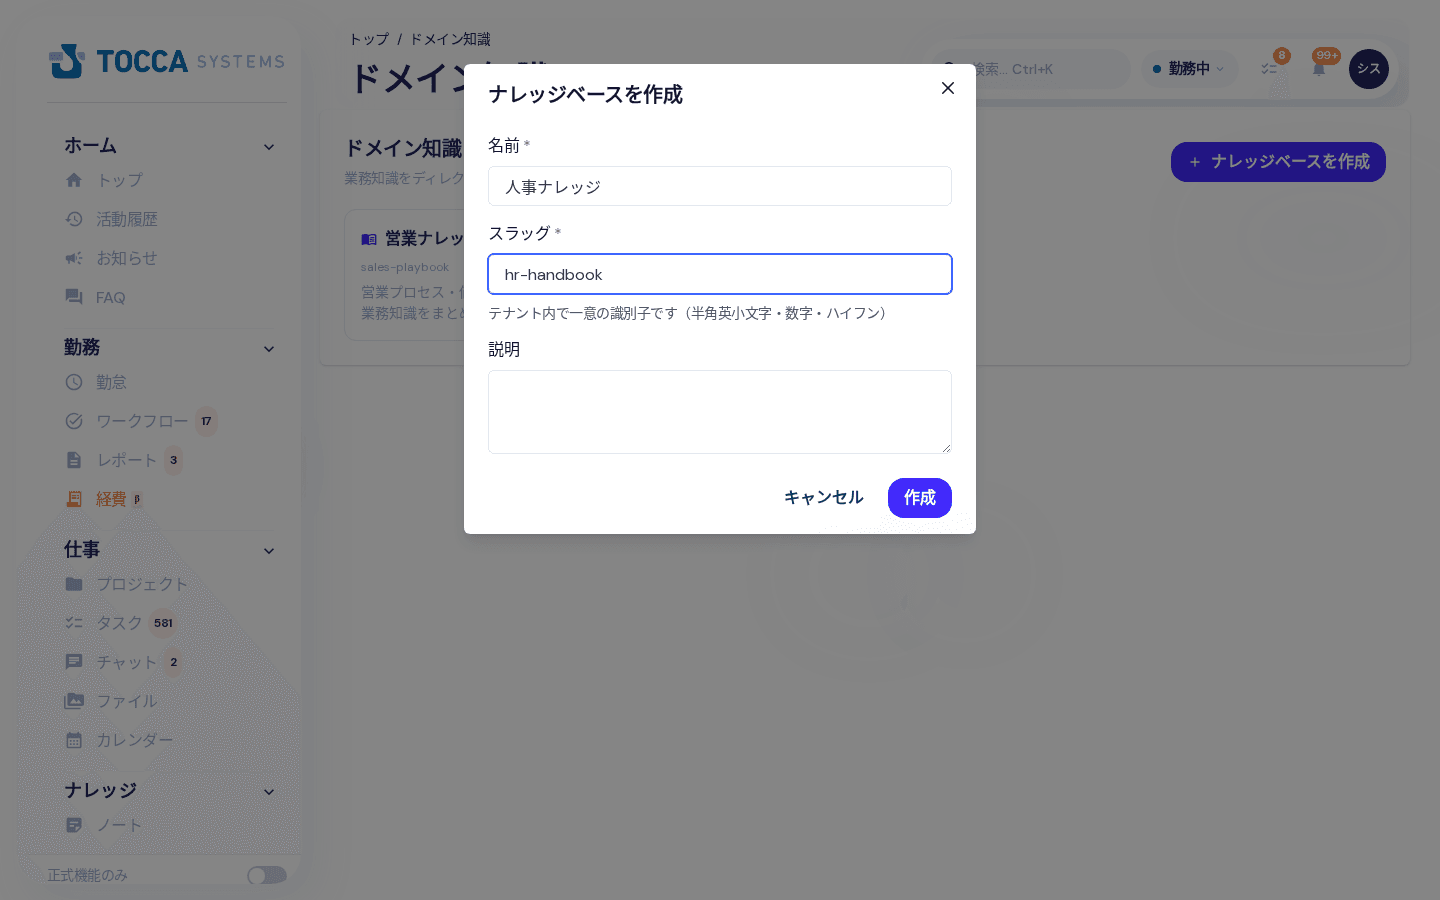Select お知らせ menu label

coord(127,258)
